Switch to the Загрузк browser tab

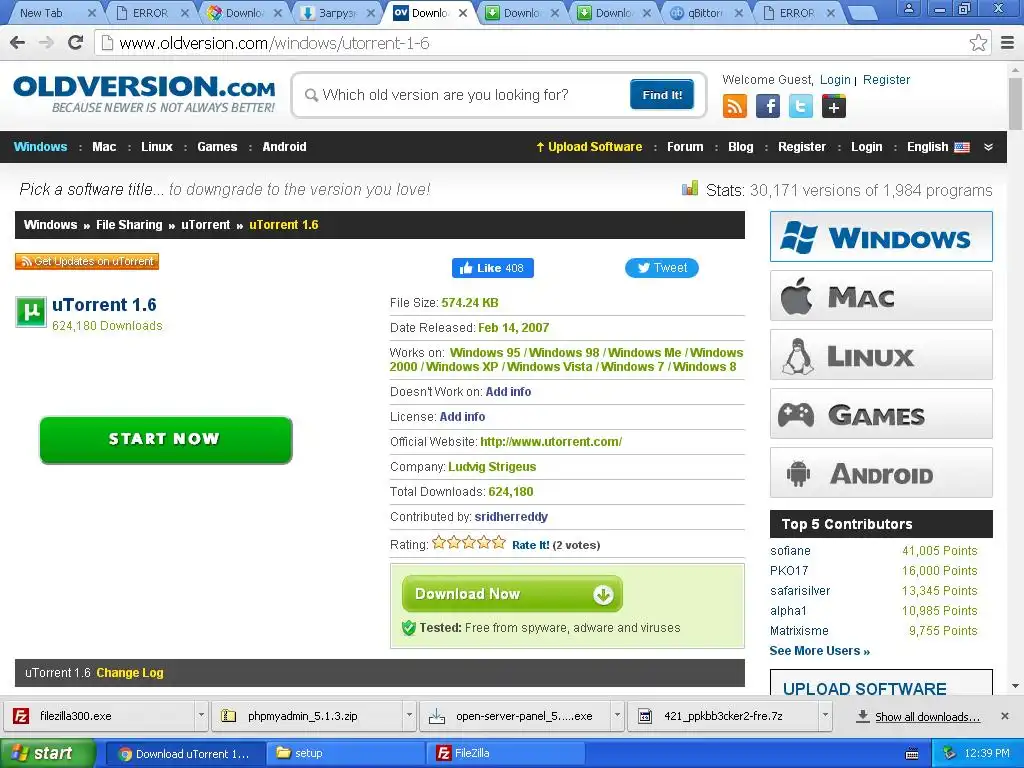pyautogui.click(x=338, y=12)
